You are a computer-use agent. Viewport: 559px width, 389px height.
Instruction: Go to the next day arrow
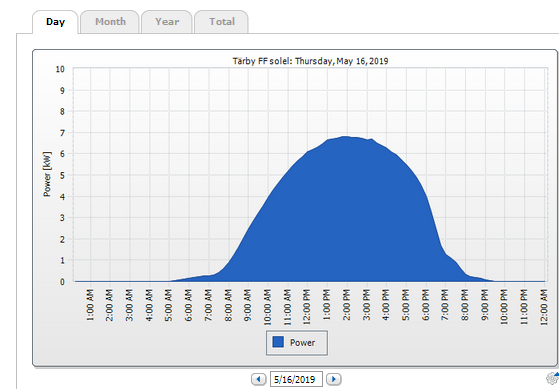334,379
